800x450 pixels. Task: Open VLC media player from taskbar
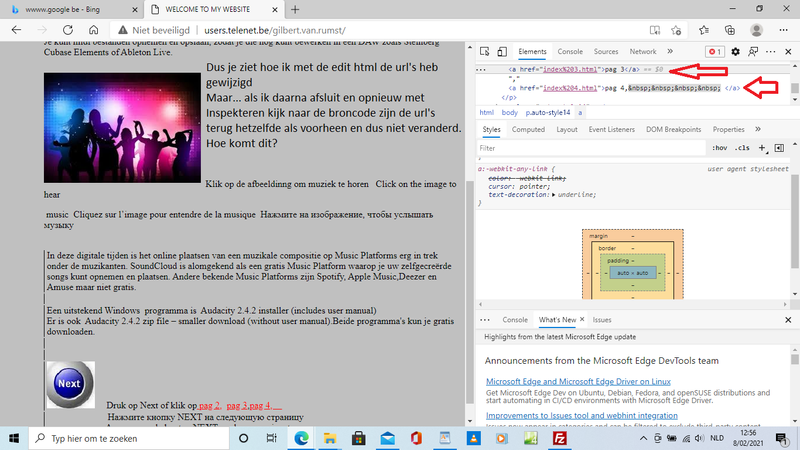[x=473, y=438]
